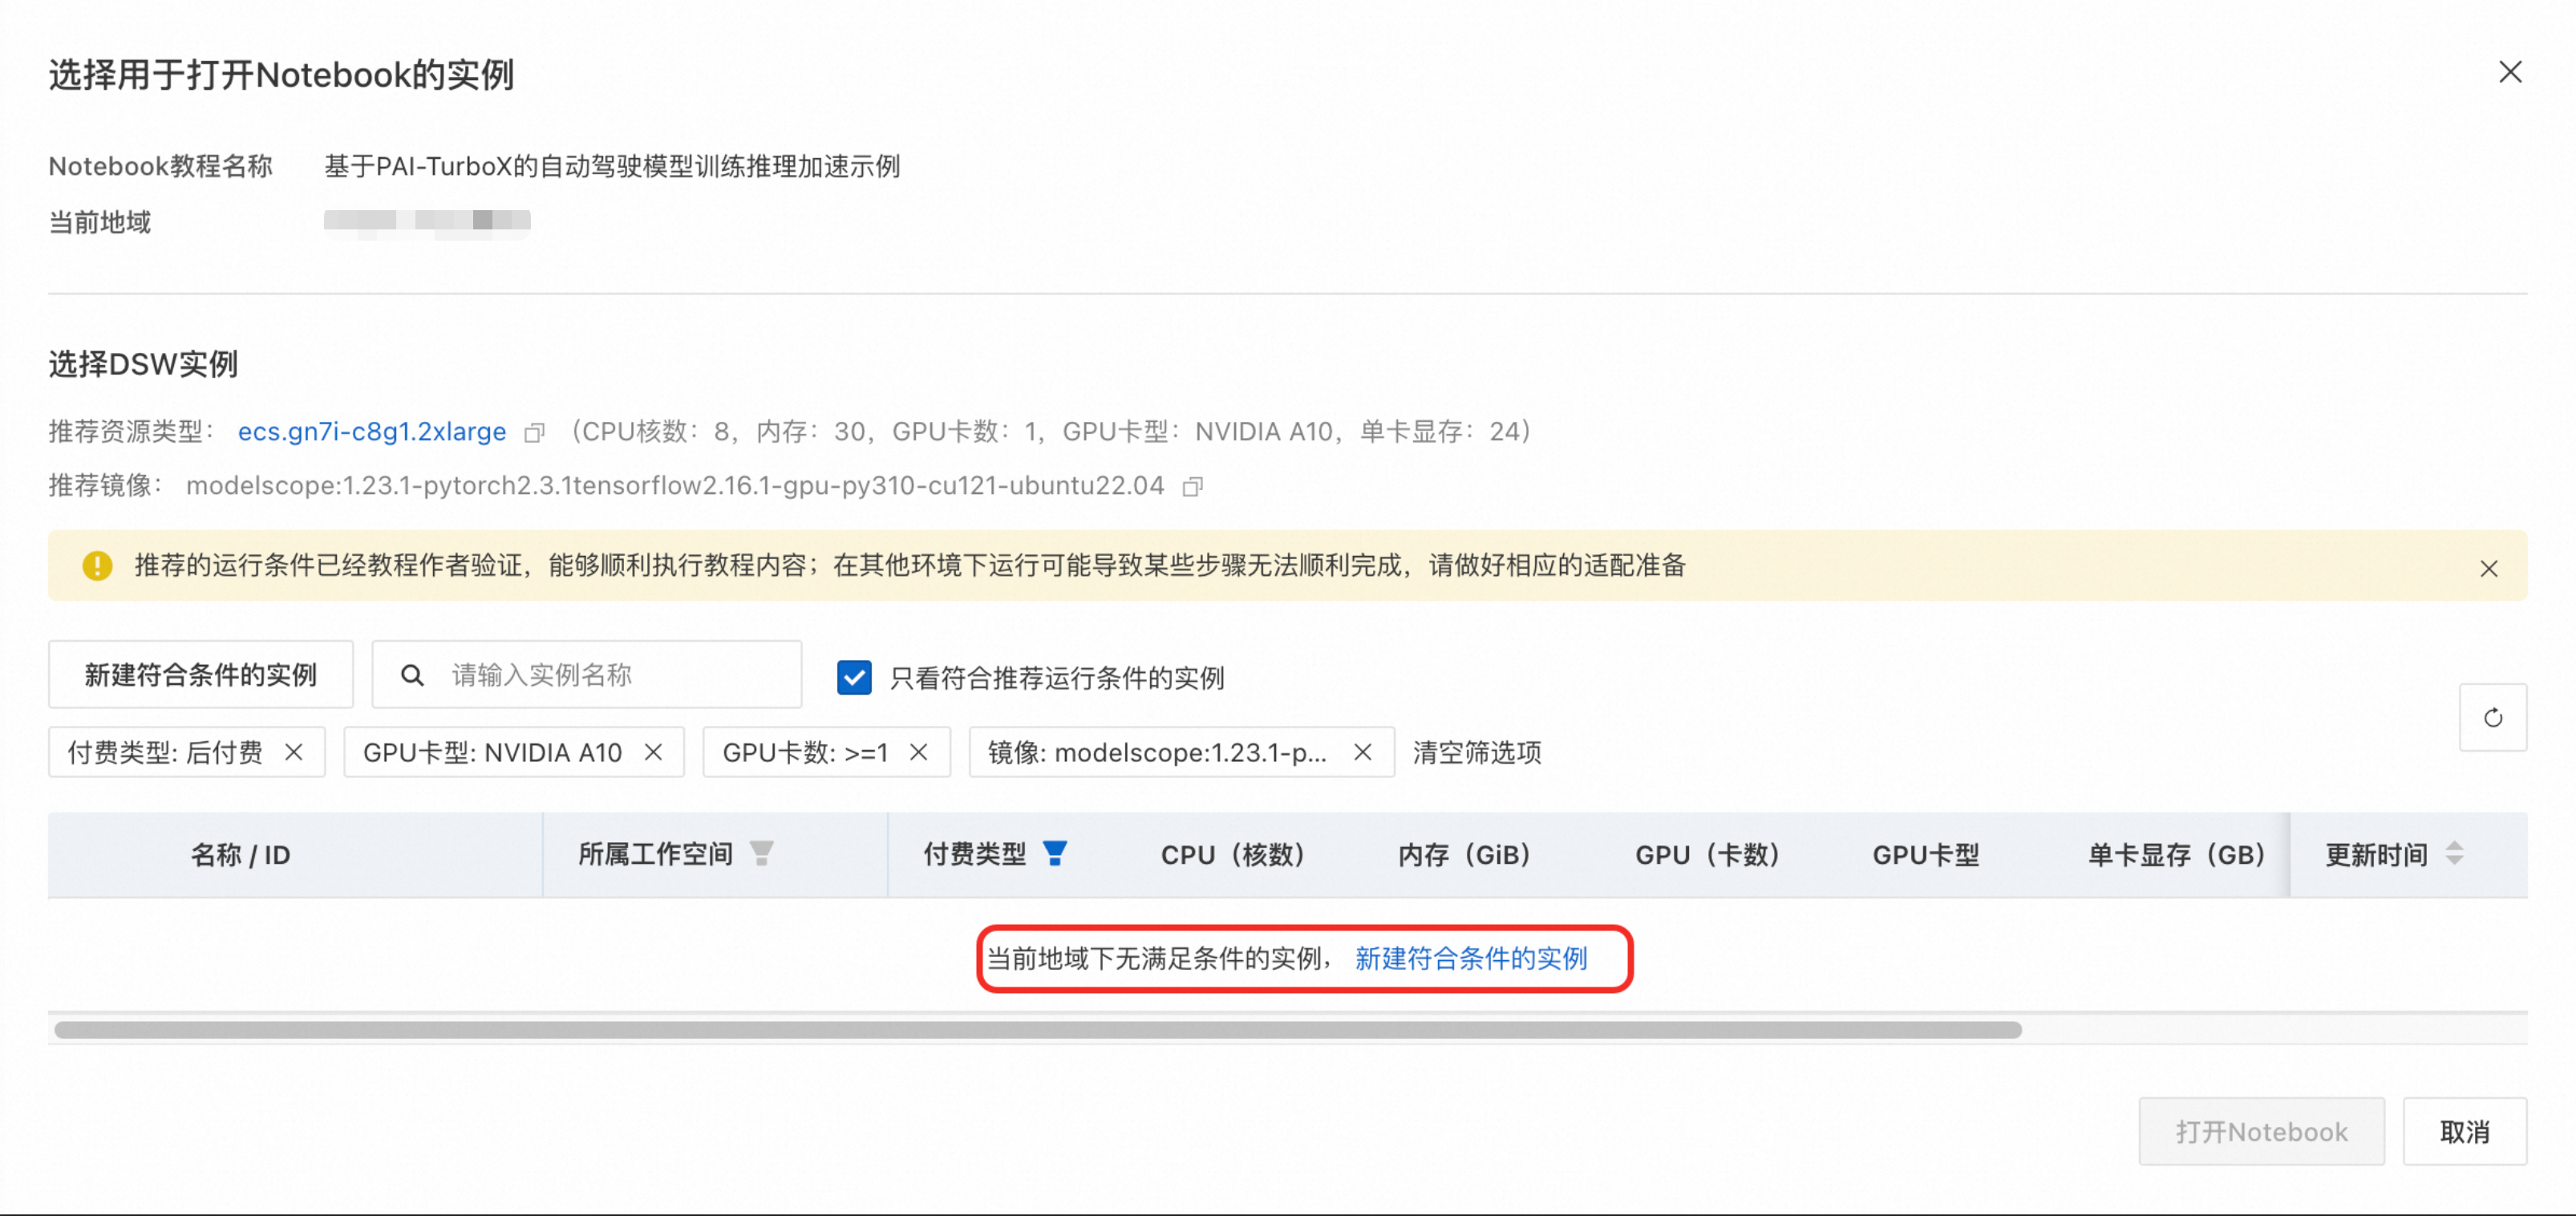Uncheck 只看符合推荐运行条件的实例 checkbox
Viewport: 2576px width, 1216px height.
[854, 677]
